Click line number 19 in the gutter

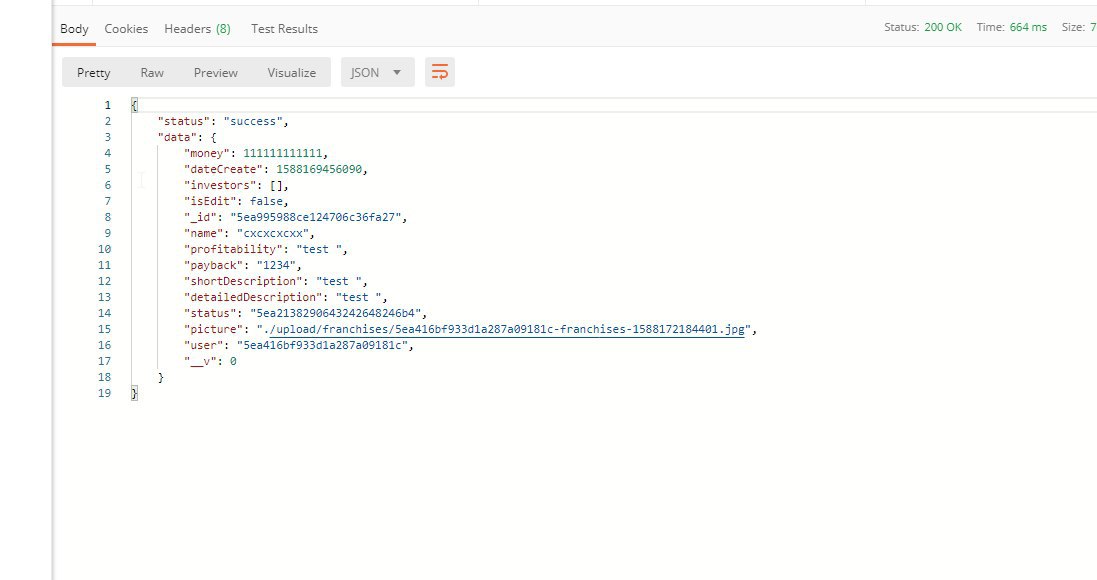coord(104,393)
